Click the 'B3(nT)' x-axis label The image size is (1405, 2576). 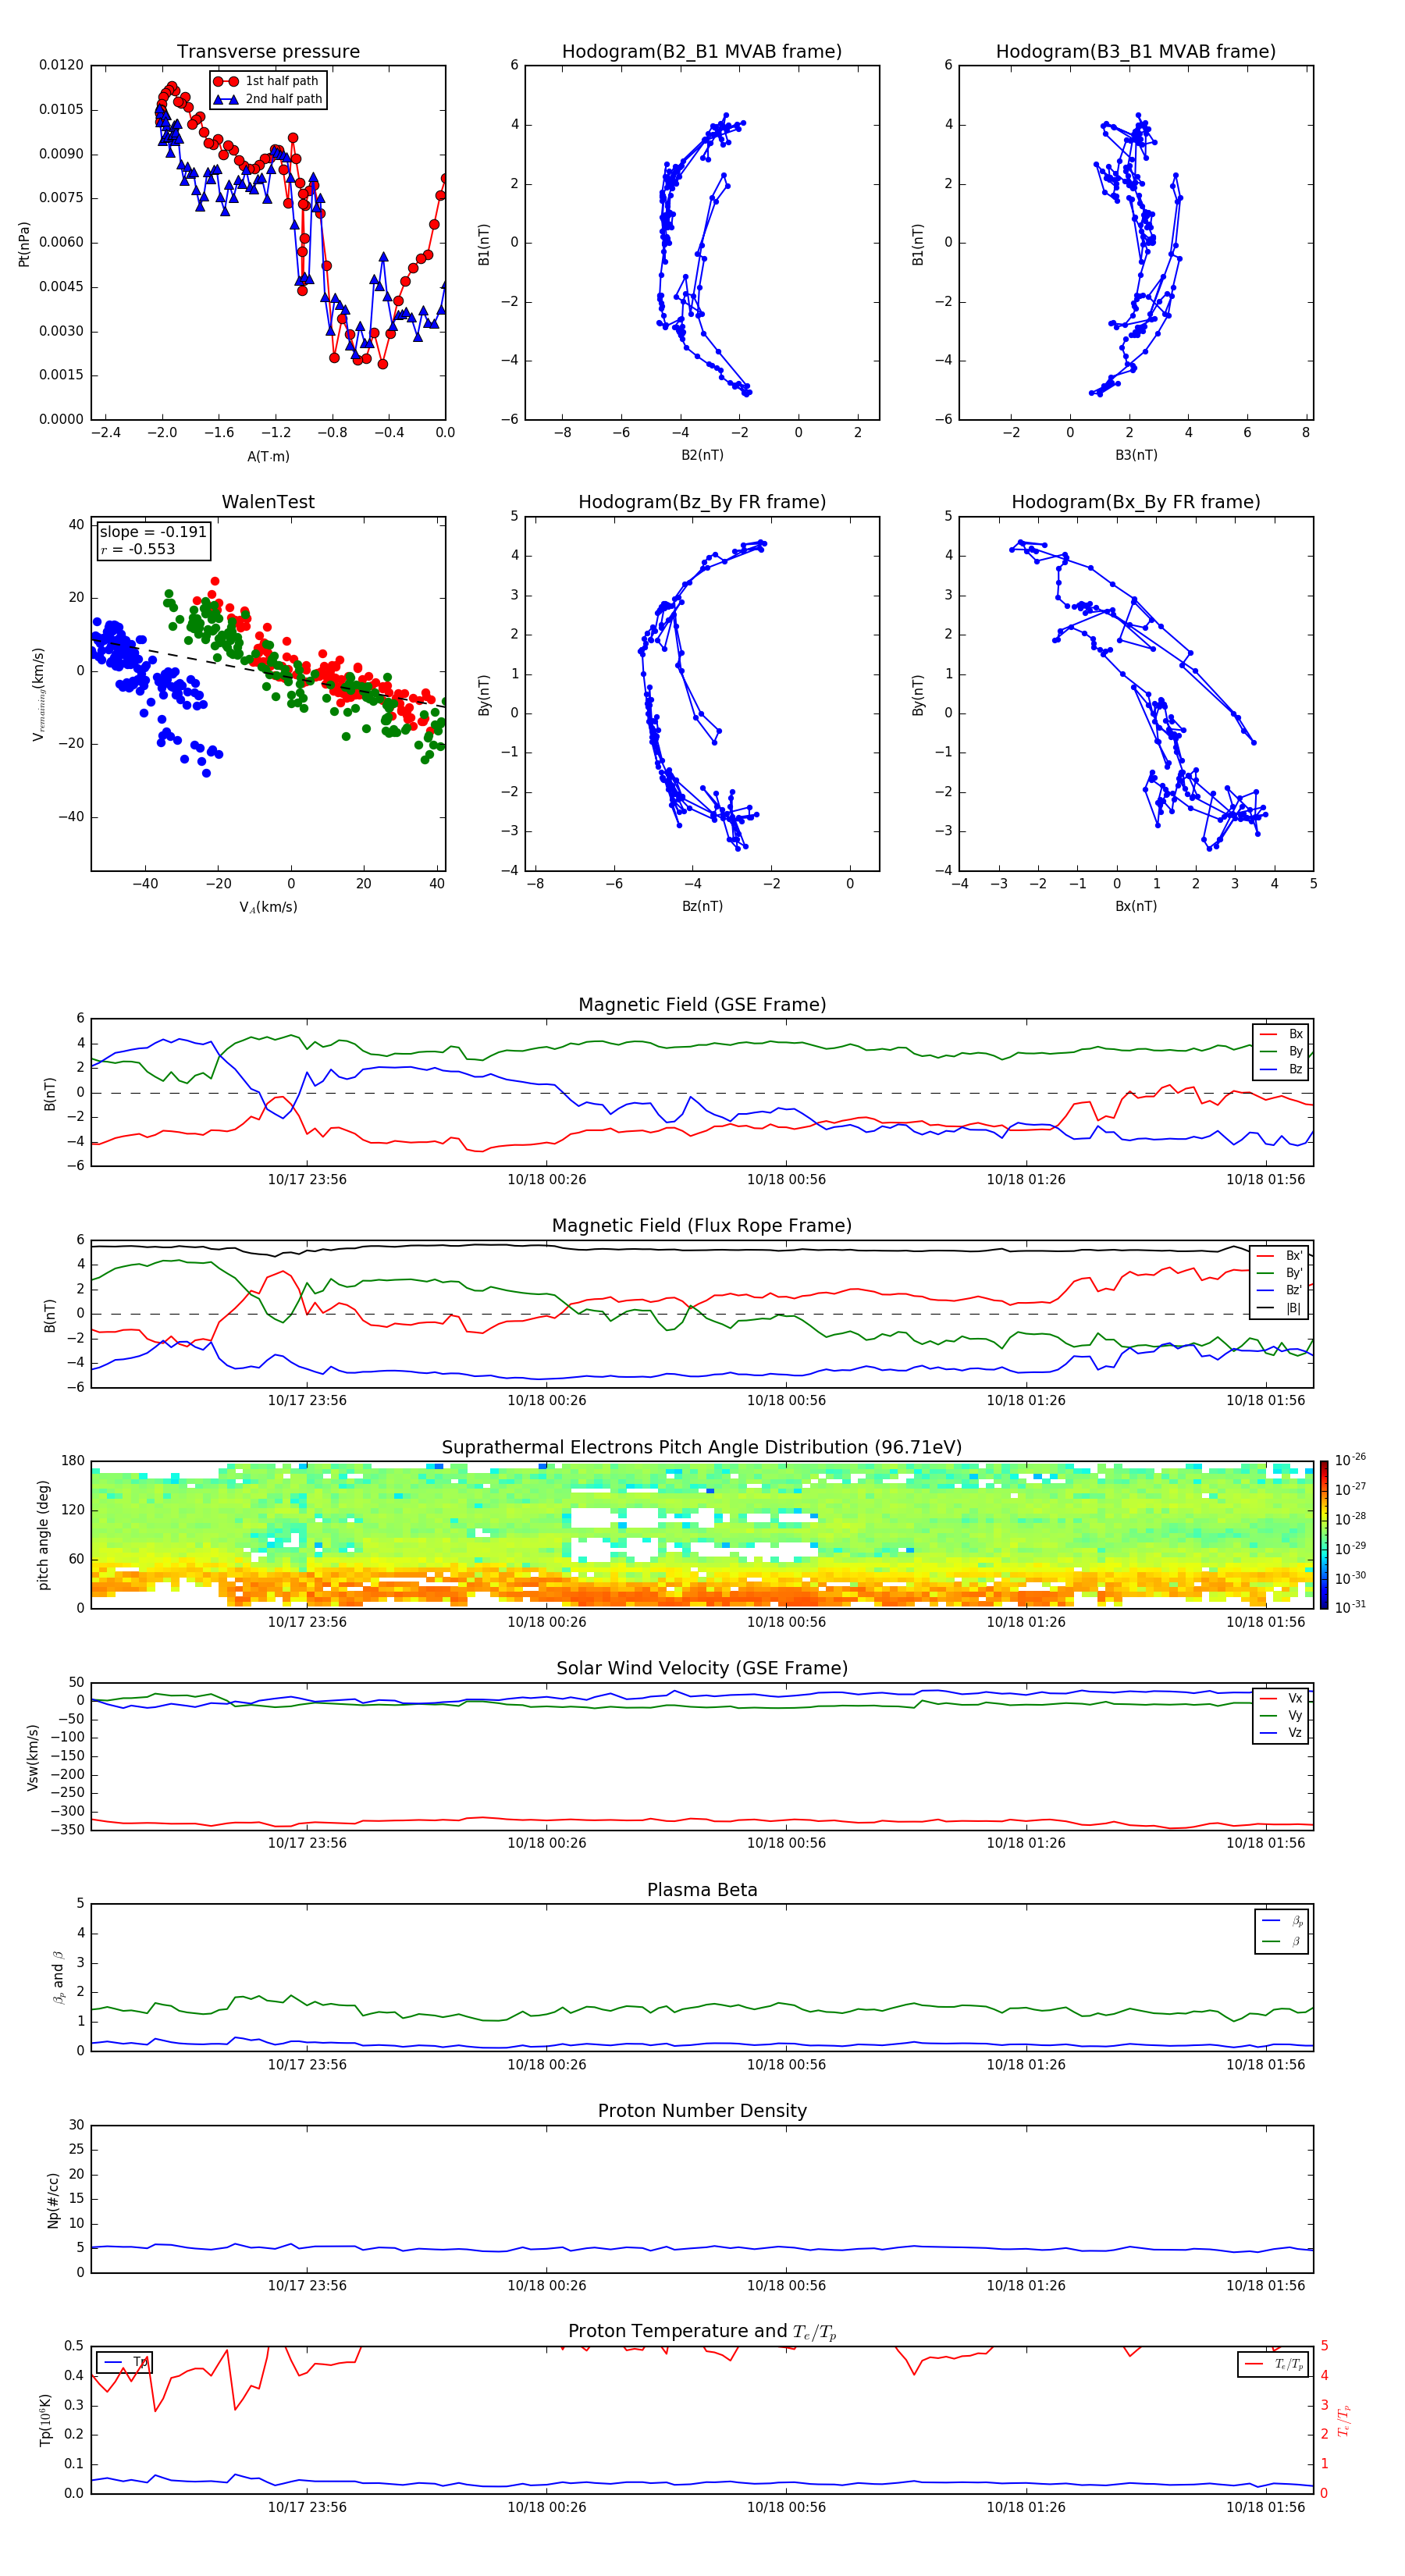(1136, 455)
